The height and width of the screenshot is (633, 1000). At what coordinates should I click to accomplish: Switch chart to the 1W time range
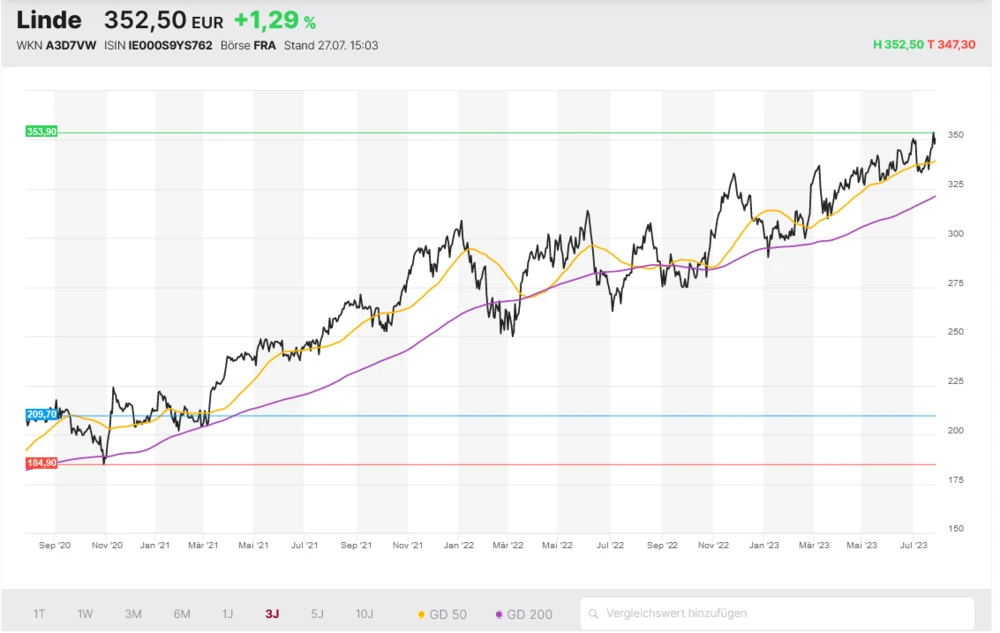[x=85, y=614]
